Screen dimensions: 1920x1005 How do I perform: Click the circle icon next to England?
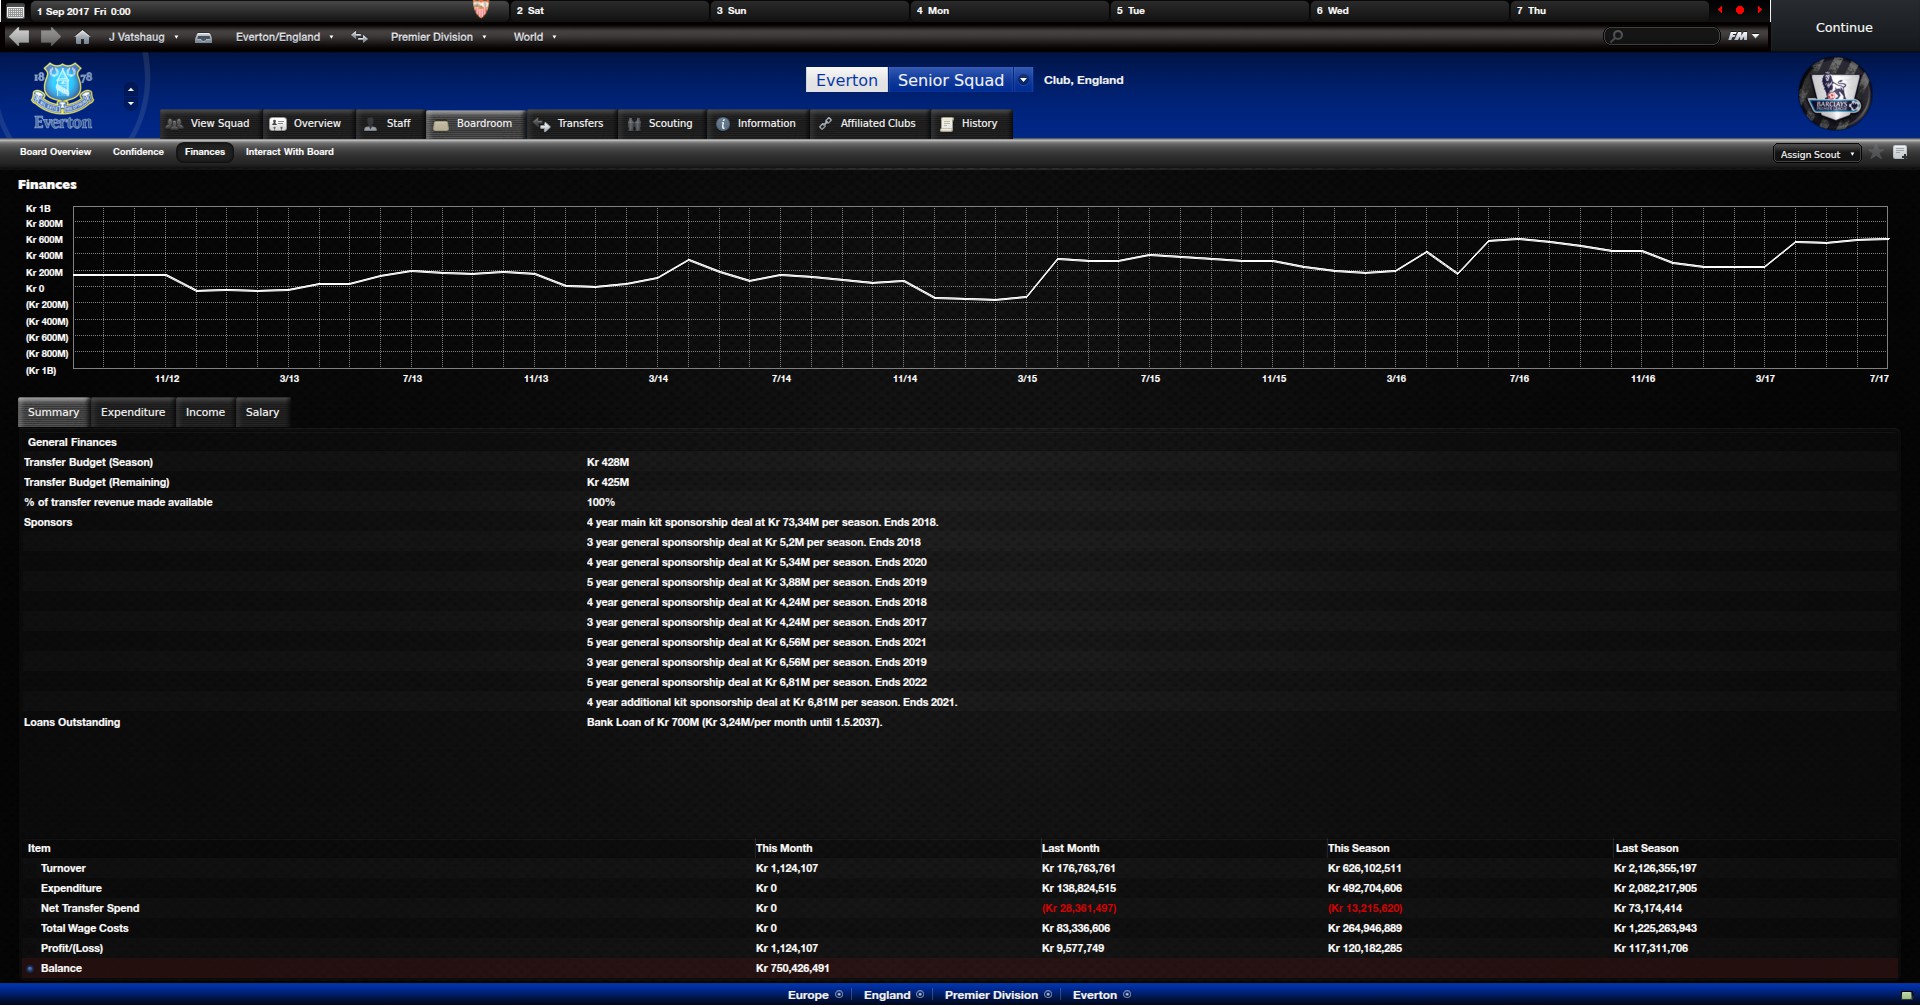(920, 994)
